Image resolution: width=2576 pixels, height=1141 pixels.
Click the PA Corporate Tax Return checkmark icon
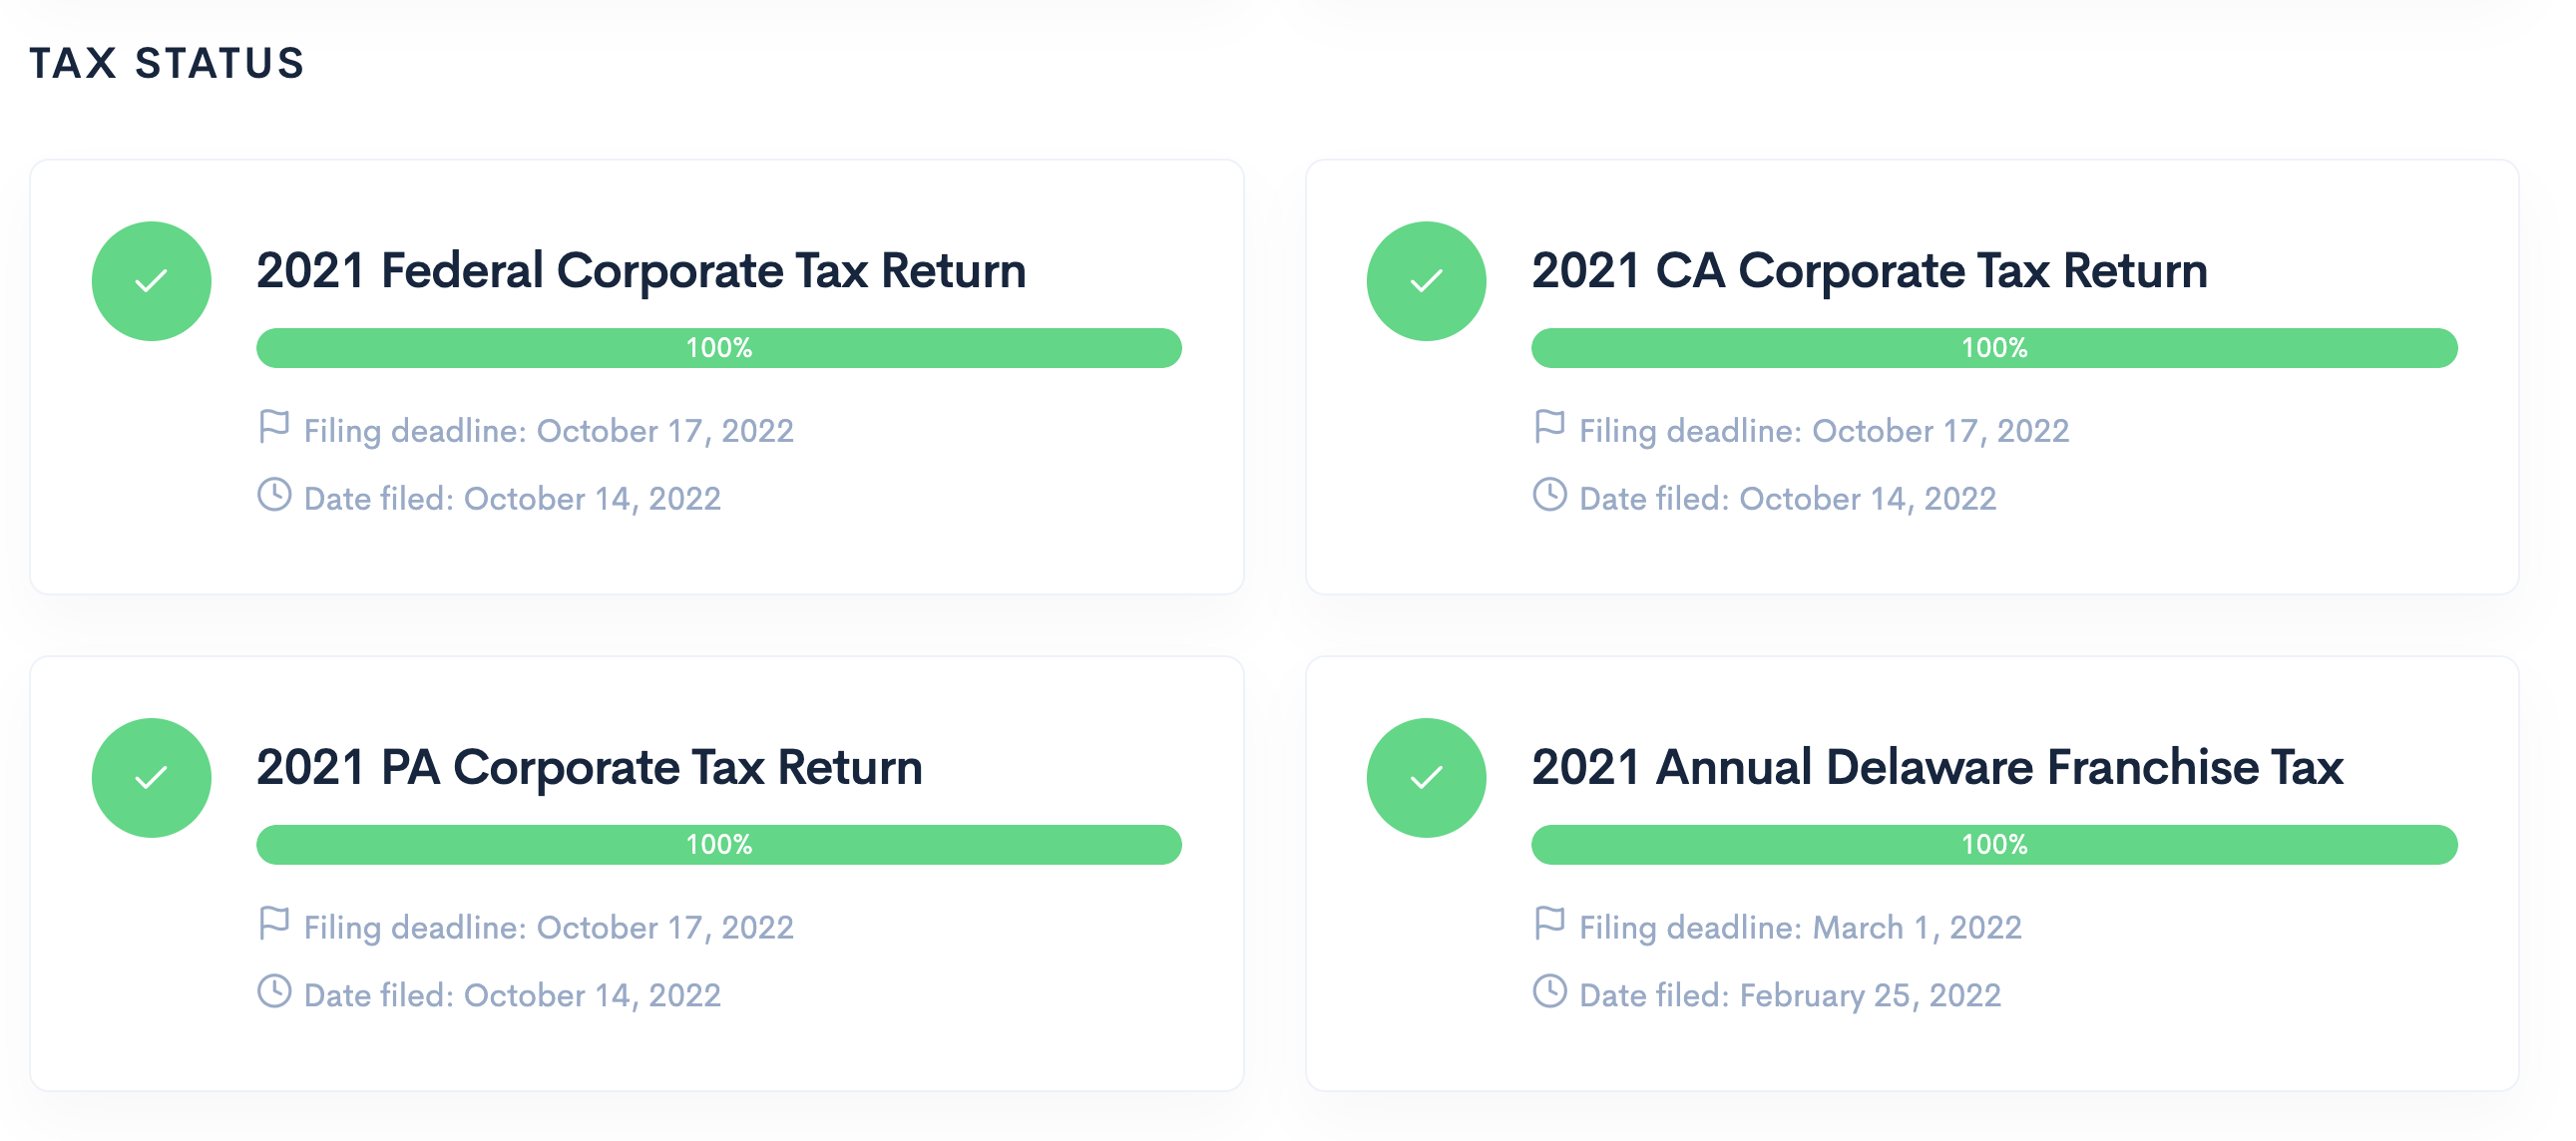(x=151, y=777)
